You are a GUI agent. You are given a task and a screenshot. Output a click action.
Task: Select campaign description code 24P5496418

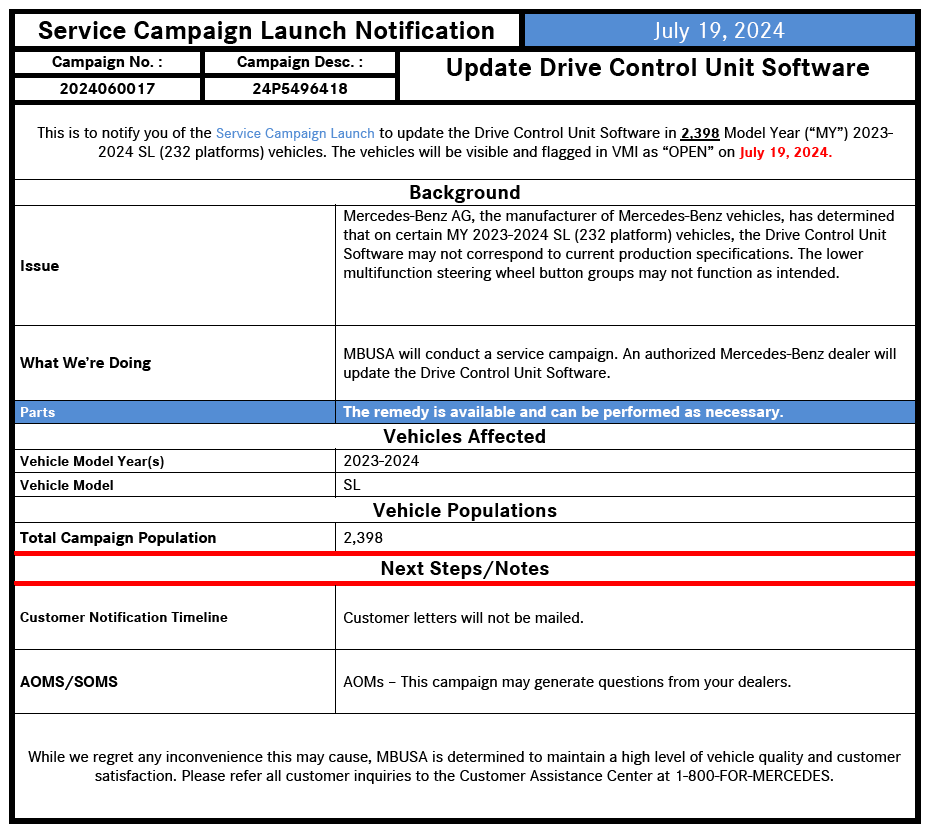coord(300,89)
